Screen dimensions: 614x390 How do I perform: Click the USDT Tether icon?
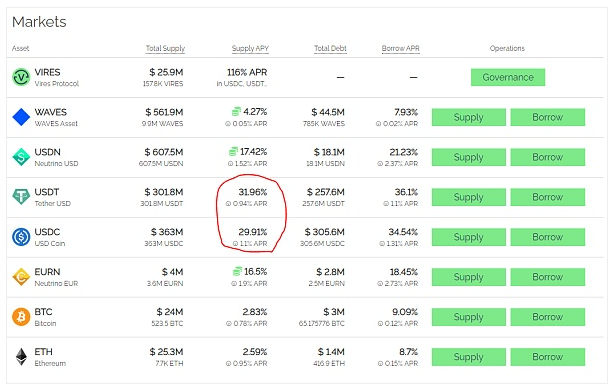[x=21, y=197]
